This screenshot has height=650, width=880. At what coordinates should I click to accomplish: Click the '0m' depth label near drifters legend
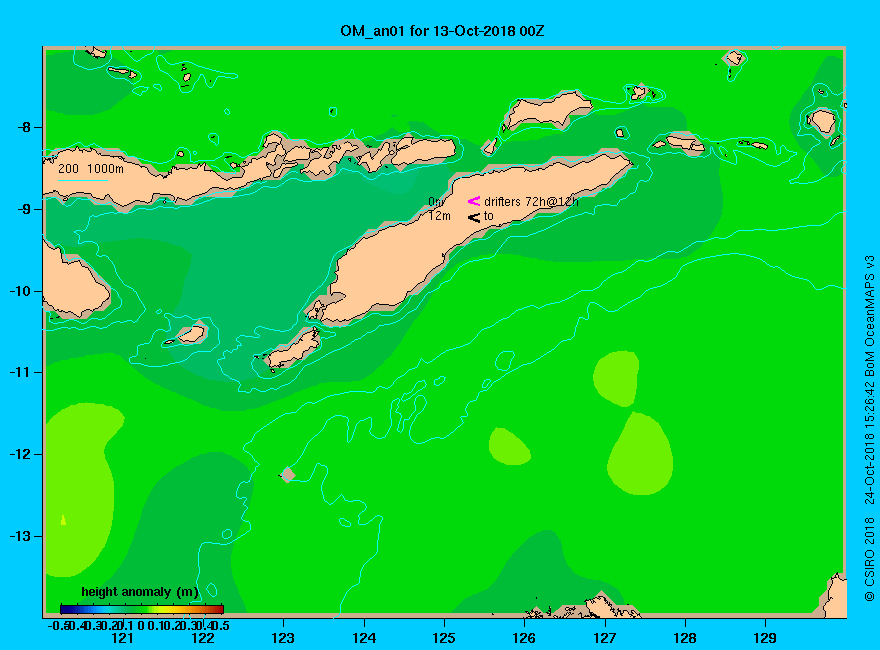click(x=437, y=202)
